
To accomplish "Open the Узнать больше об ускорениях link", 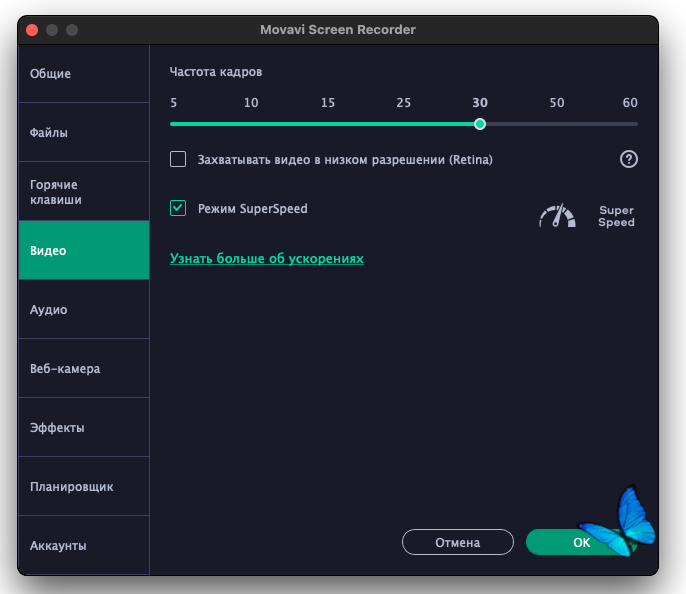I will click(266, 259).
